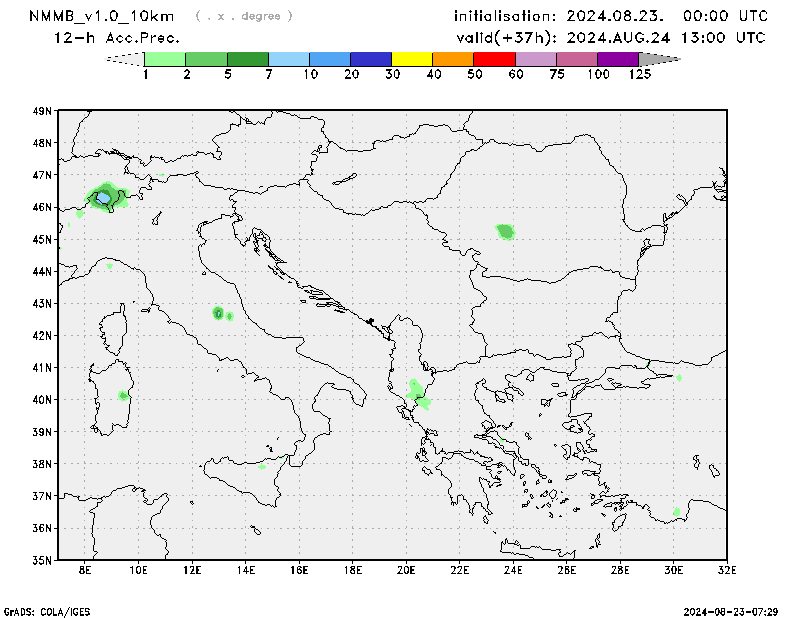Click the 20E longitude axis label
The image size is (800, 618).
(x=406, y=571)
